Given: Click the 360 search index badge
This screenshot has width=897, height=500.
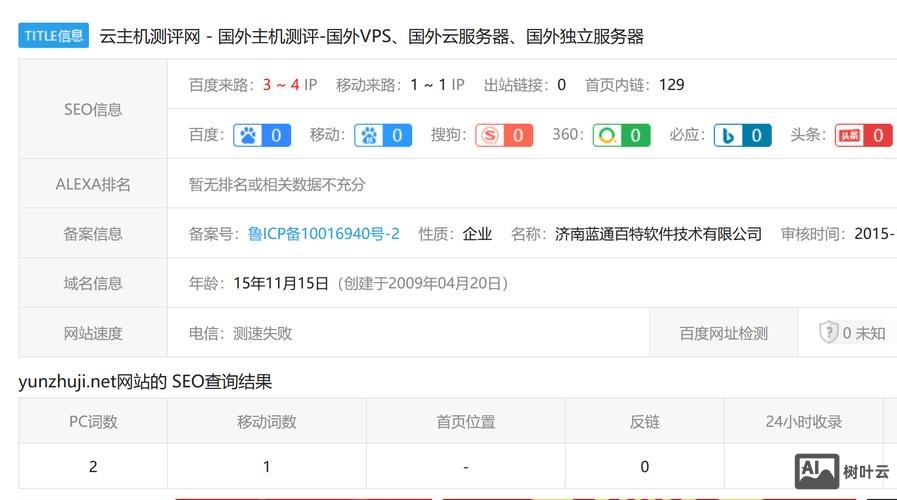Looking at the screenshot, I should pyautogui.click(x=621, y=136).
